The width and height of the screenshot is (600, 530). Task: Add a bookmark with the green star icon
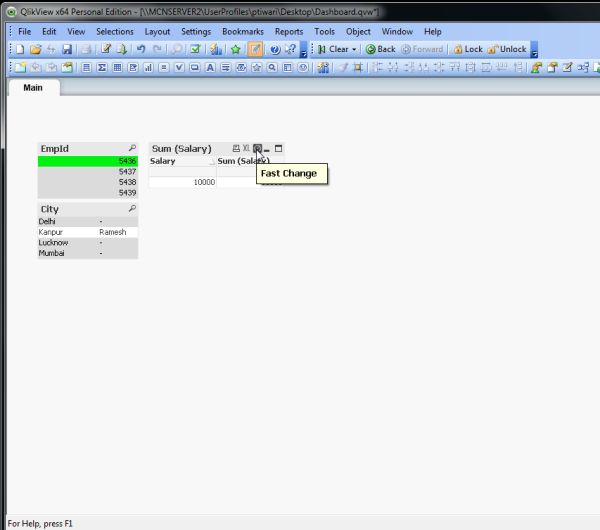click(x=236, y=49)
